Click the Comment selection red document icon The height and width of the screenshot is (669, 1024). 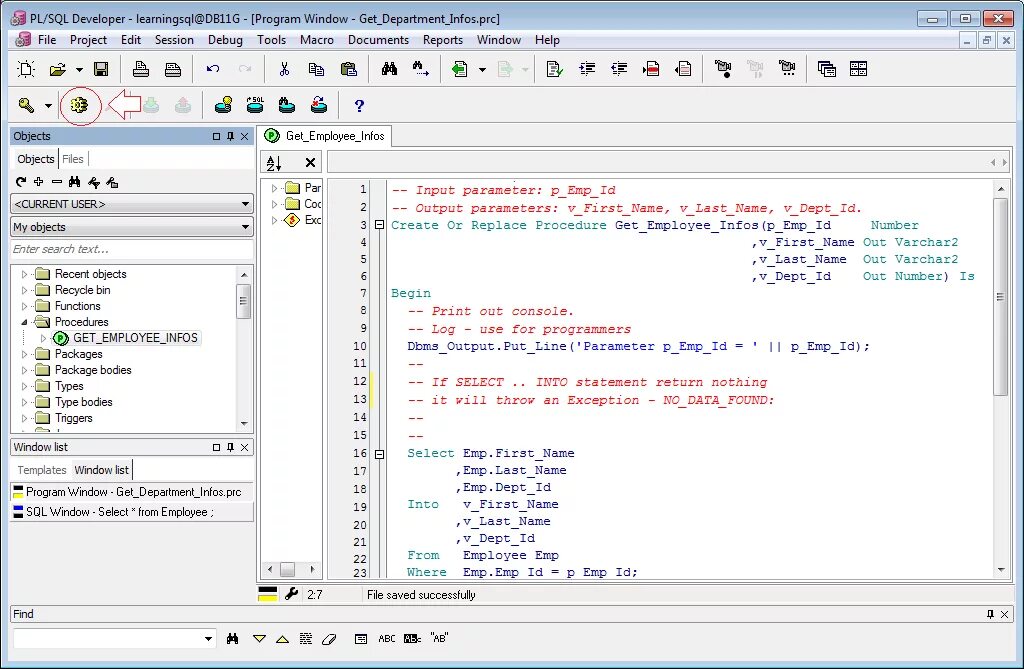click(x=650, y=69)
